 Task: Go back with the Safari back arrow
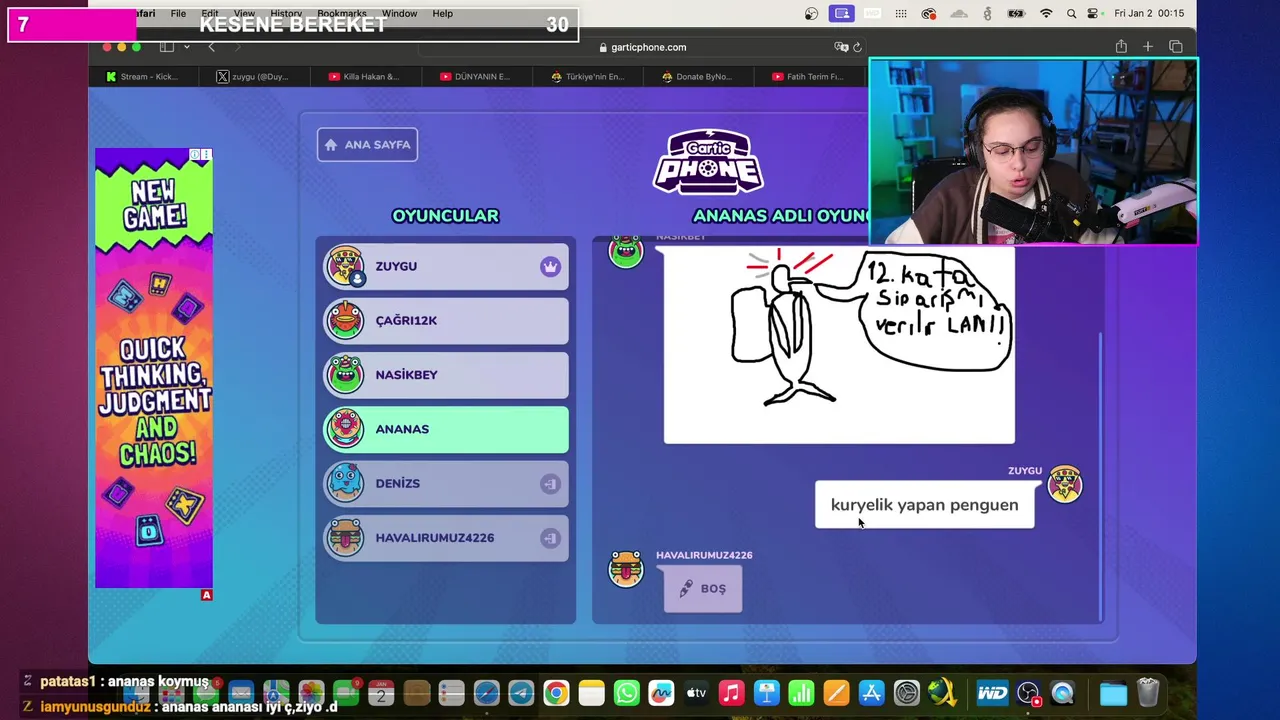click(x=211, y=47)
